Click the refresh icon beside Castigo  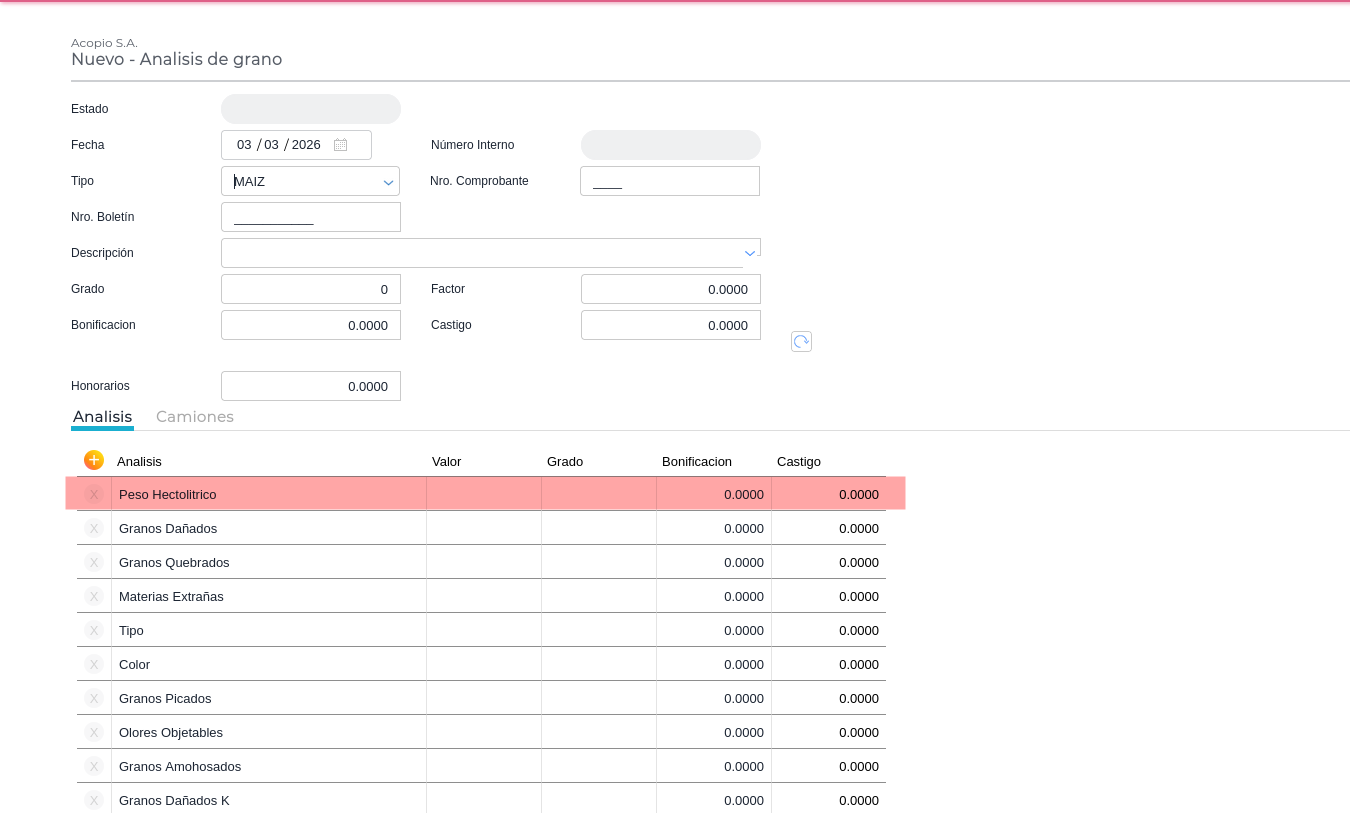(x=801, y=341)
